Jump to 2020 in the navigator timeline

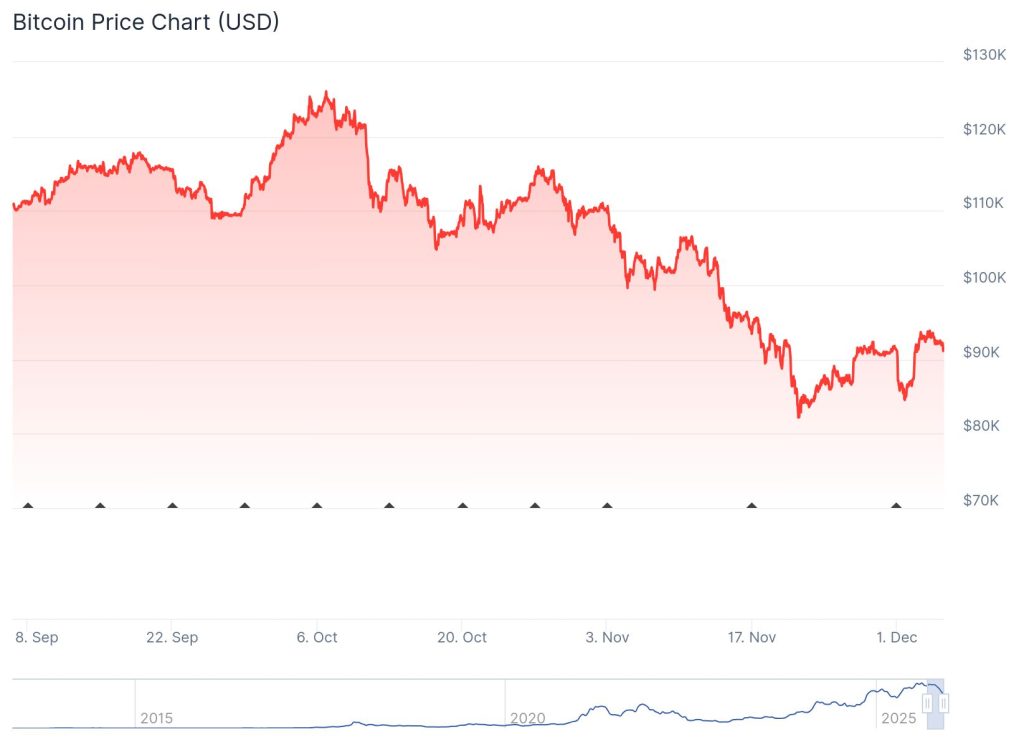527,718
